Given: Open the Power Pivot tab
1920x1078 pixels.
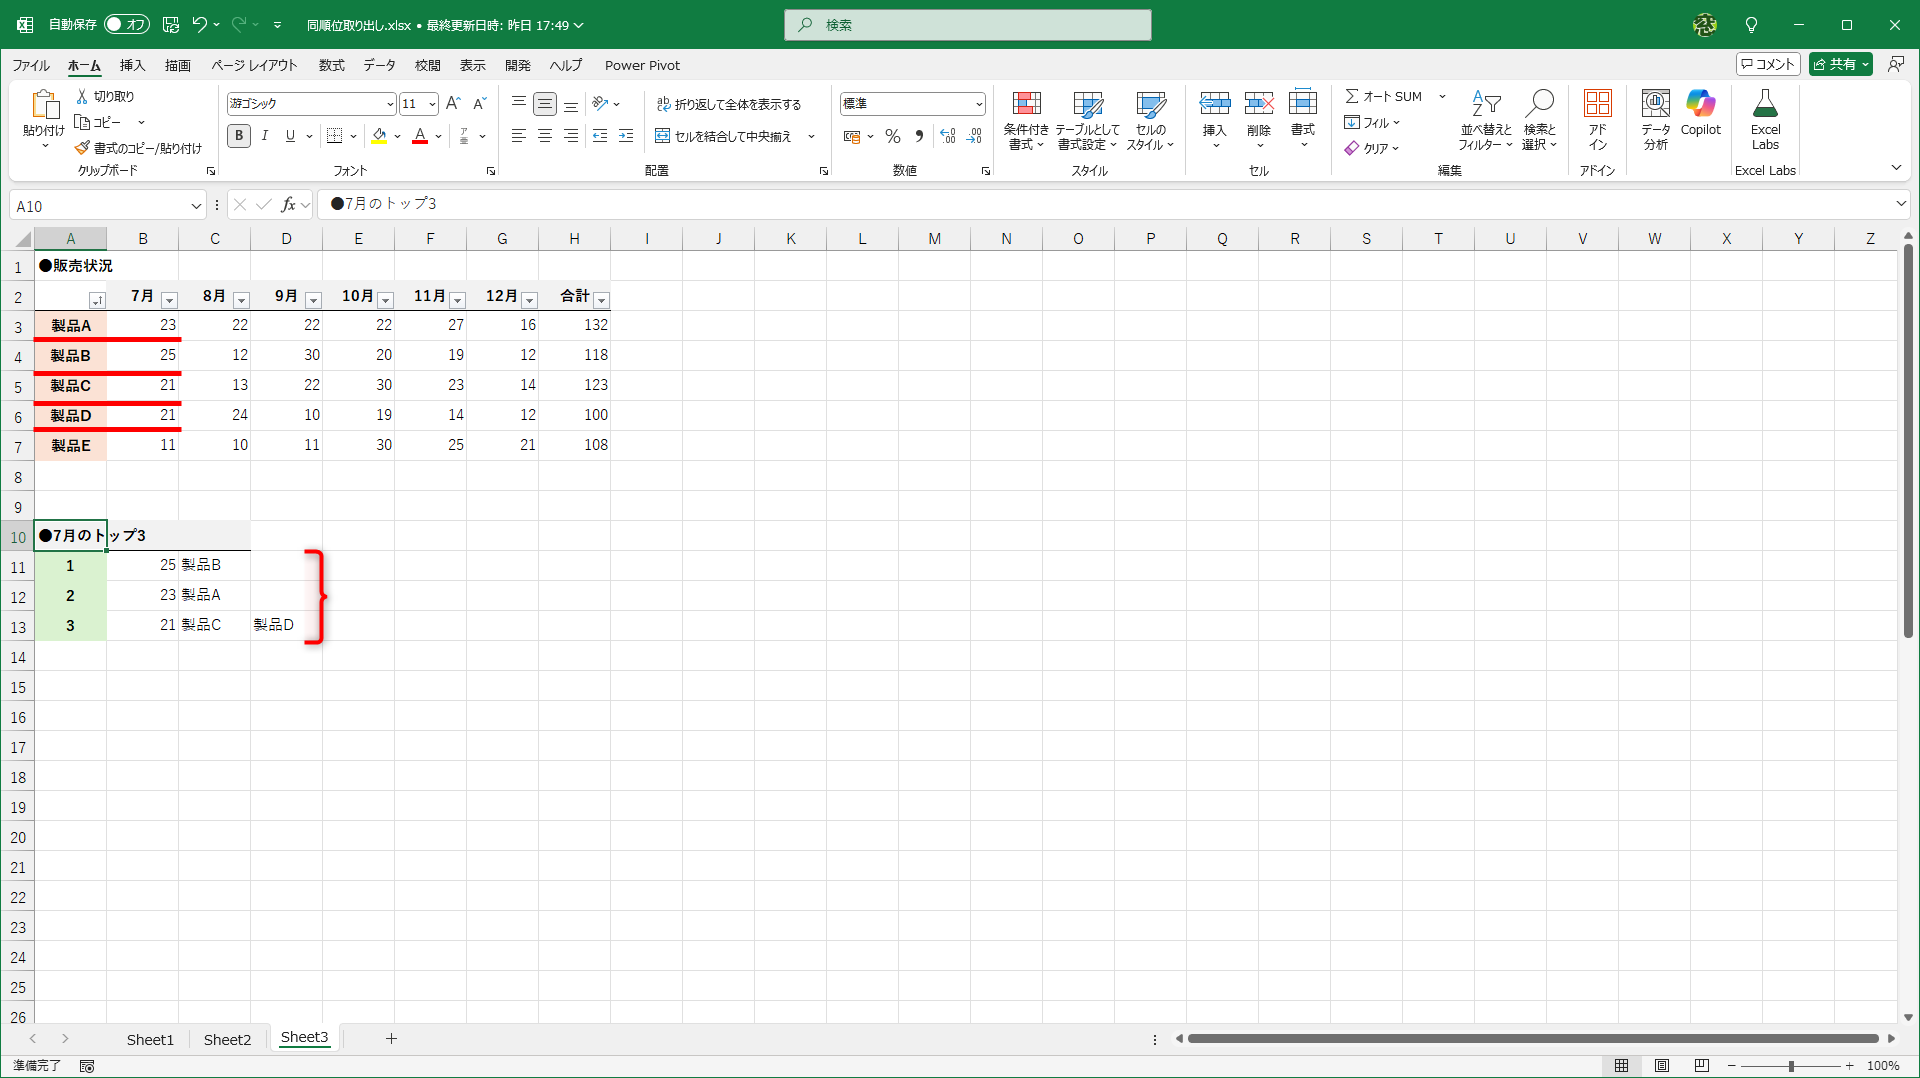Looking at the screenshot, I should tap(642, 65).
